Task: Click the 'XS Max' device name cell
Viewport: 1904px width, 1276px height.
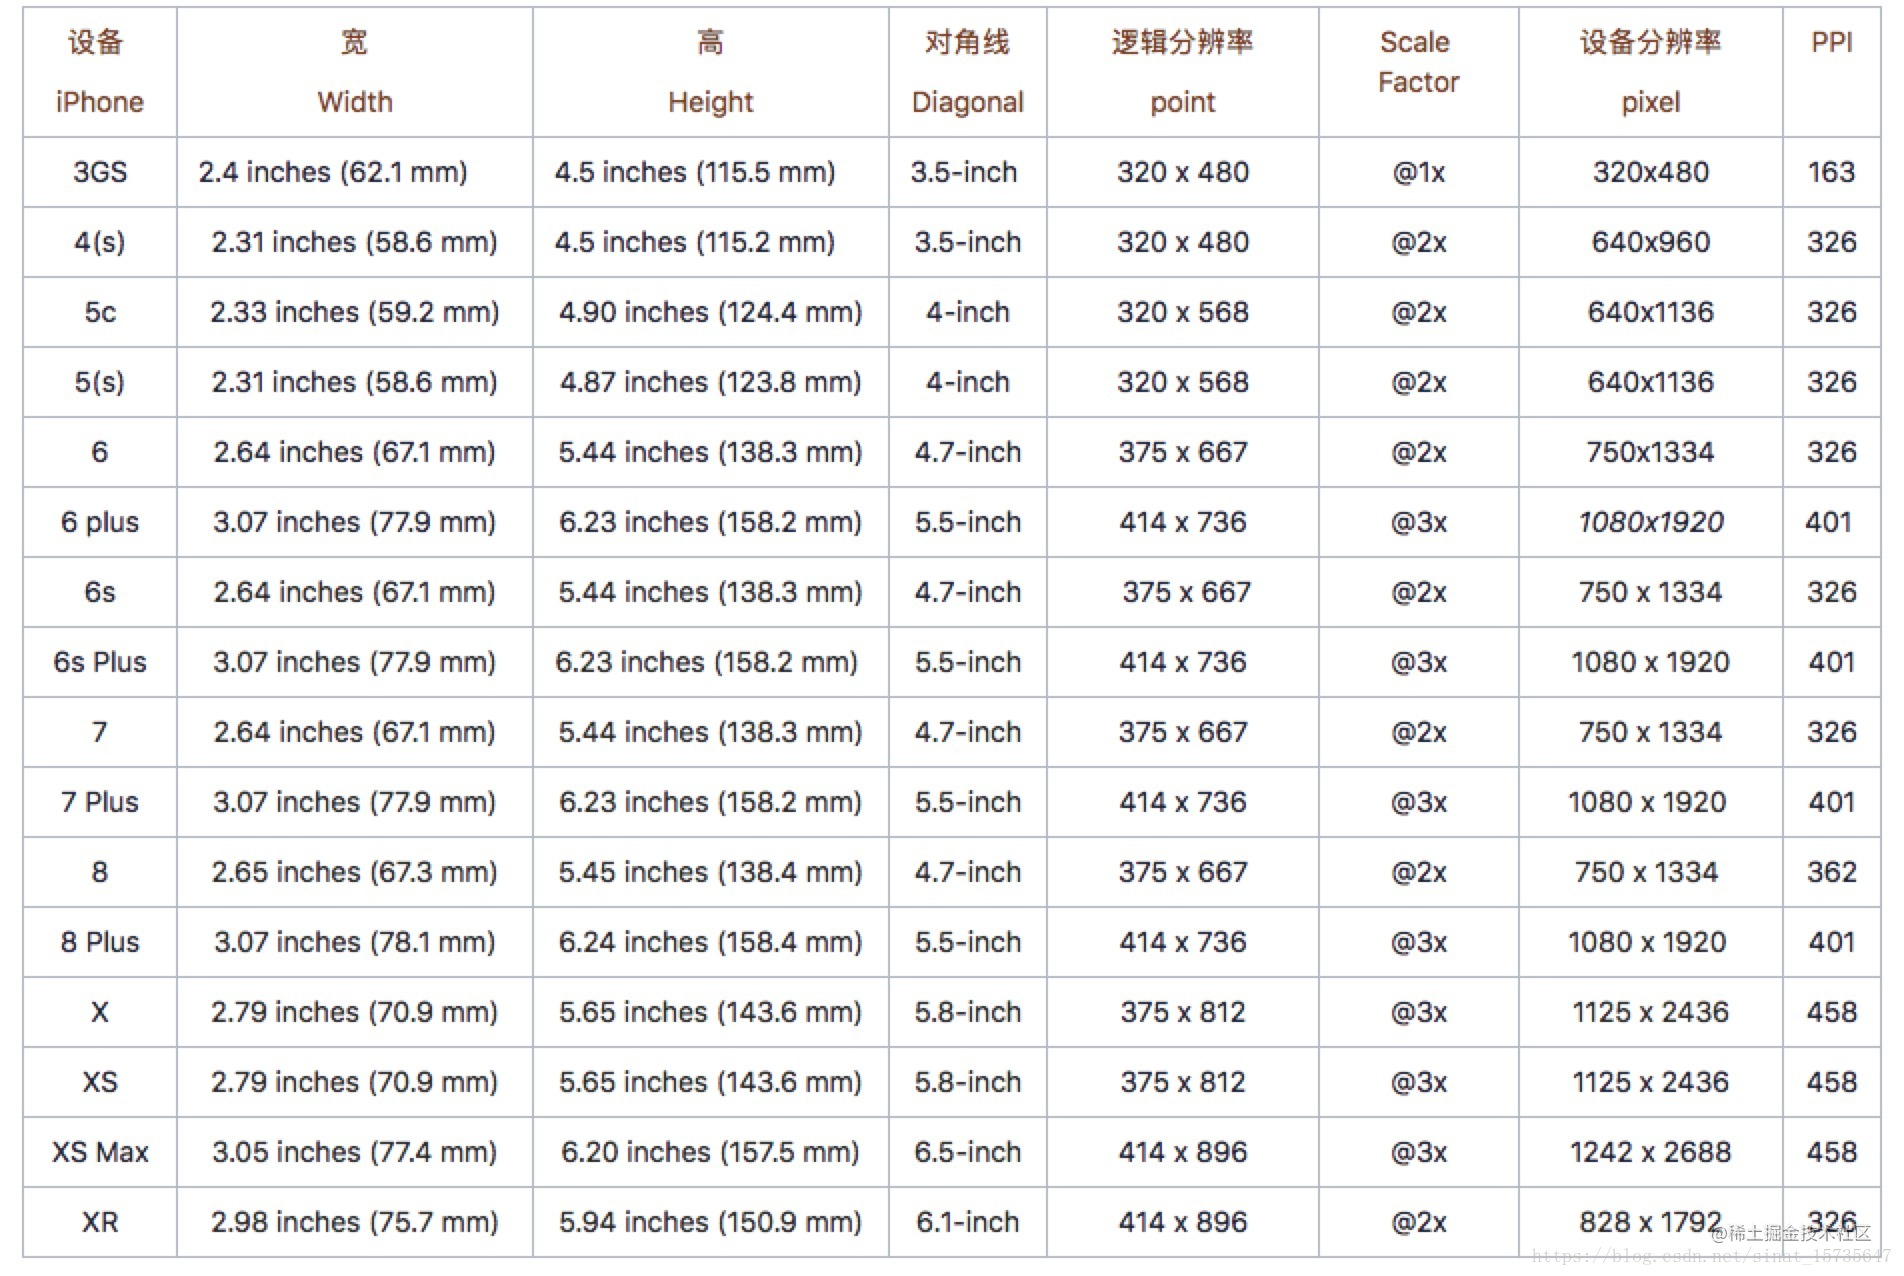Action: click(x=100, y=1152)
